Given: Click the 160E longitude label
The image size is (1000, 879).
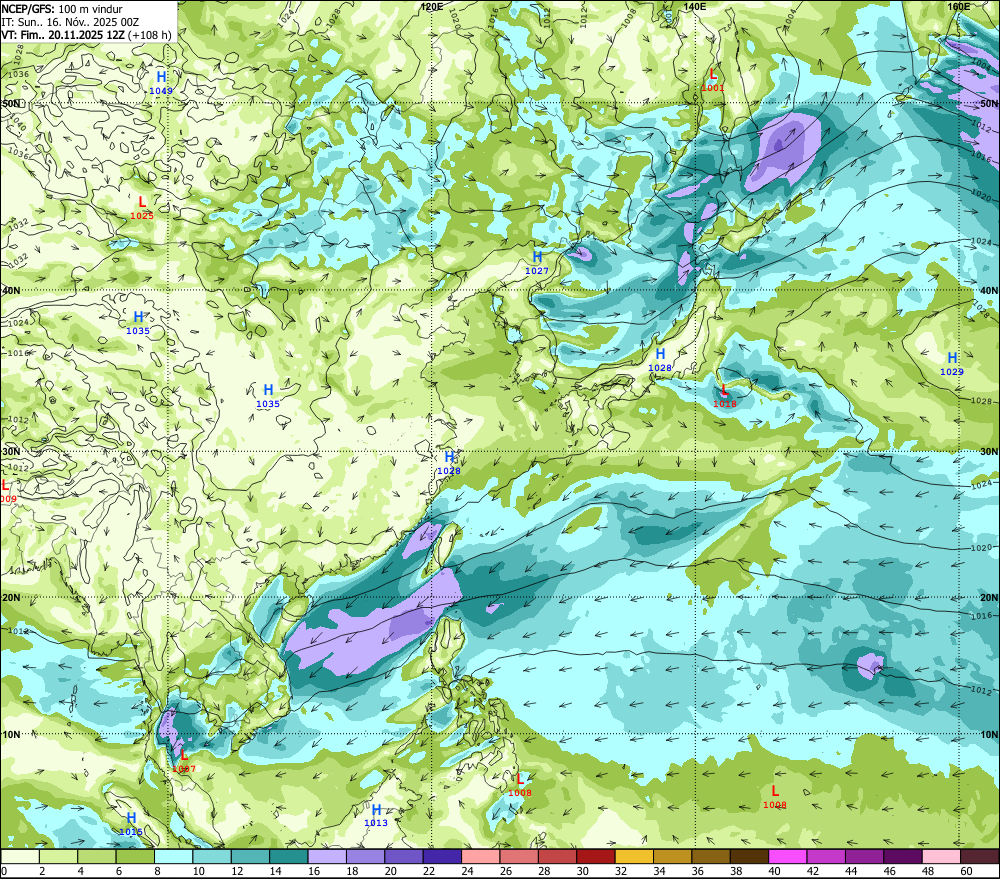Looking at the screenshot, I should click(x=959, y=6).
